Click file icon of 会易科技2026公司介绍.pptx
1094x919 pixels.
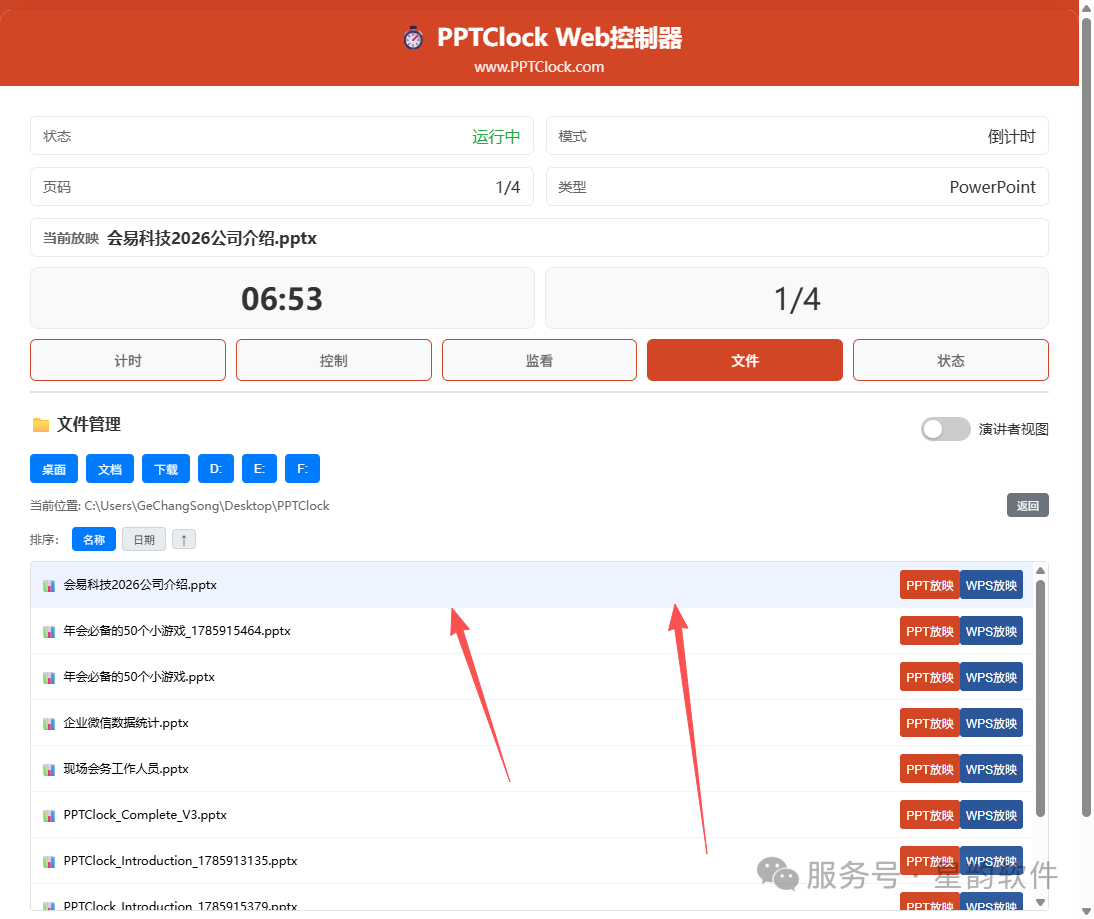point(49,585)
